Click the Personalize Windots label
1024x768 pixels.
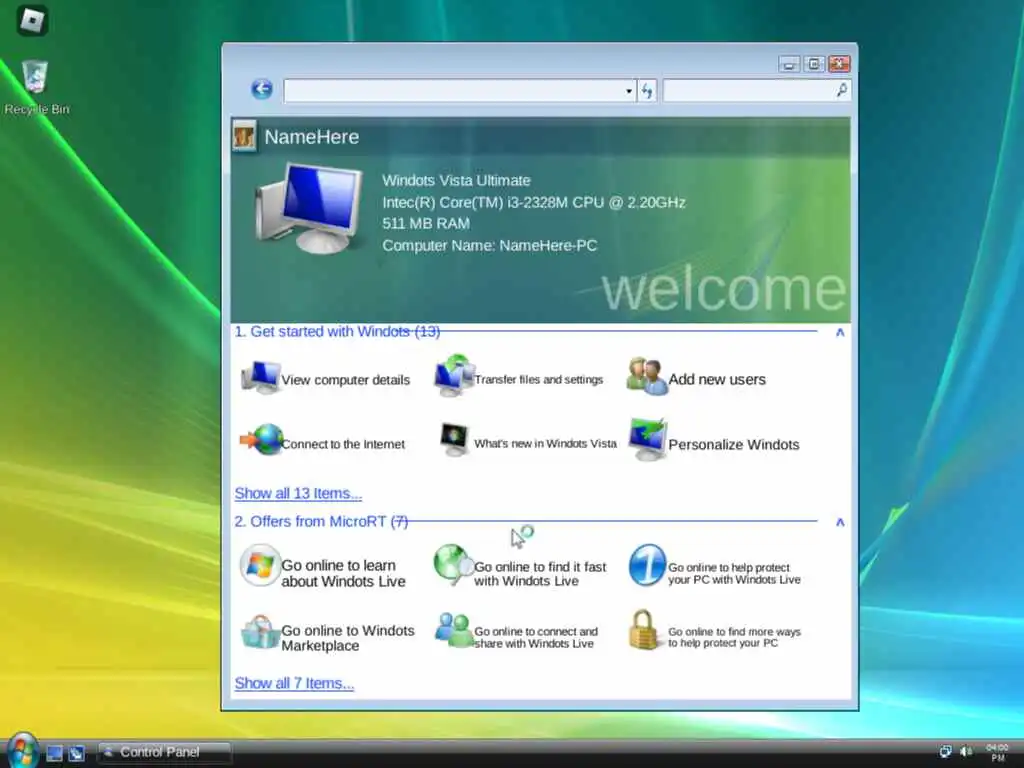733,445
